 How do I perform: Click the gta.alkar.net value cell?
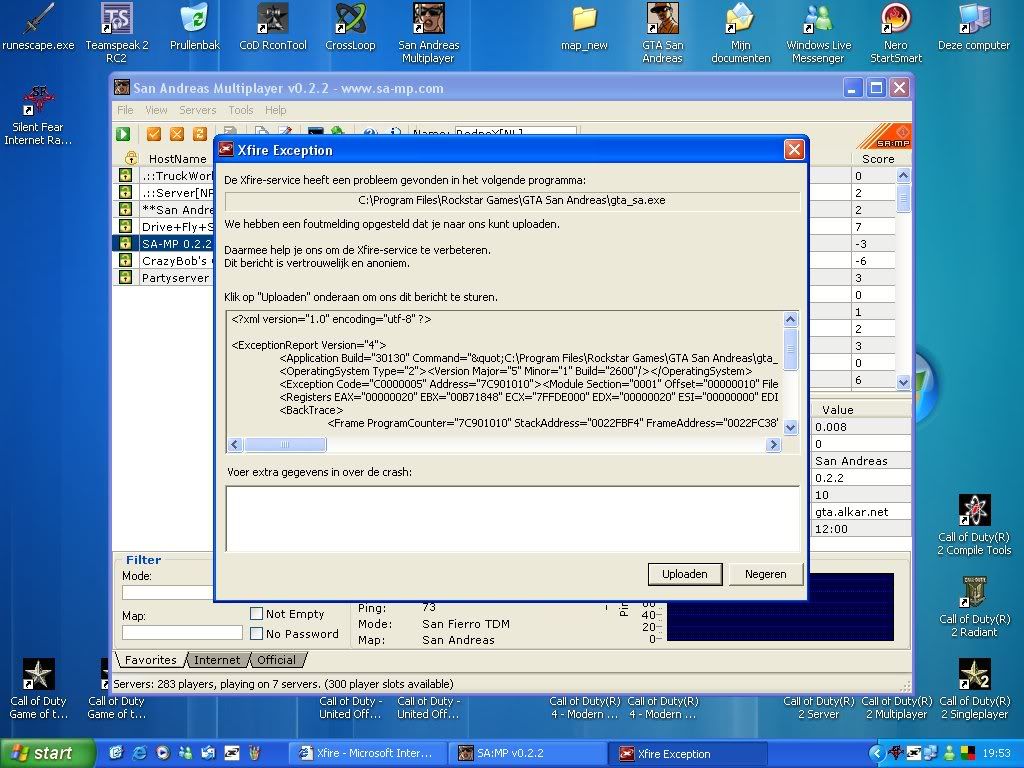(x=861, y=511)
